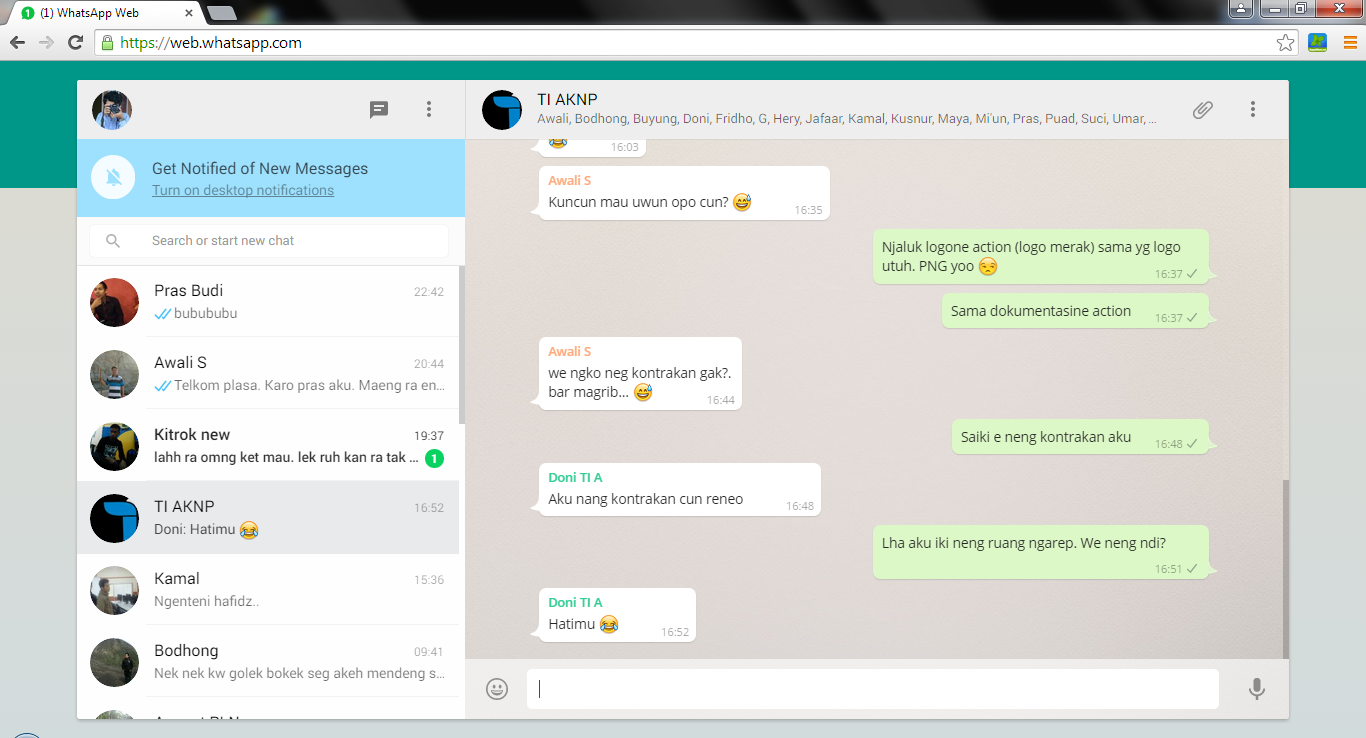Click Kitrok new avatar picture
Image resolution: width=1366 pixels, height=738 pixels.
[114, 446]
